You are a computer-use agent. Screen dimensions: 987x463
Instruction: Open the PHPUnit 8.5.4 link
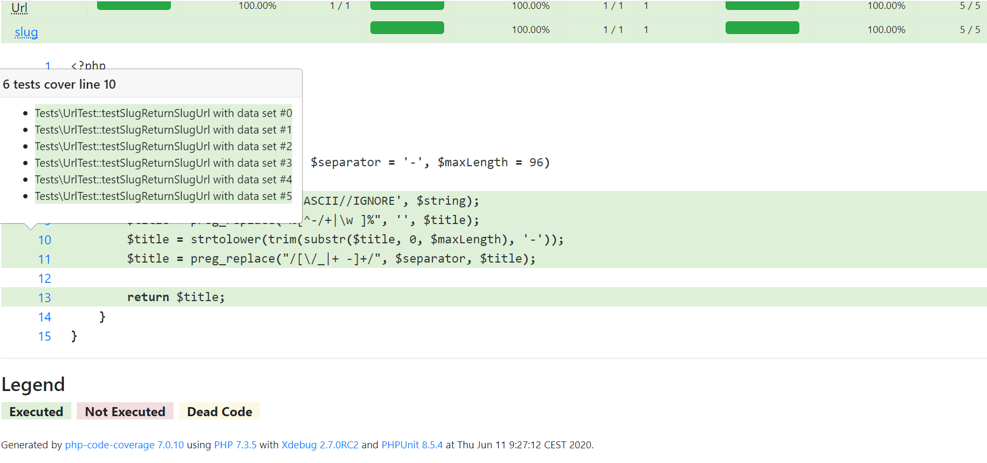click(412, 445)
